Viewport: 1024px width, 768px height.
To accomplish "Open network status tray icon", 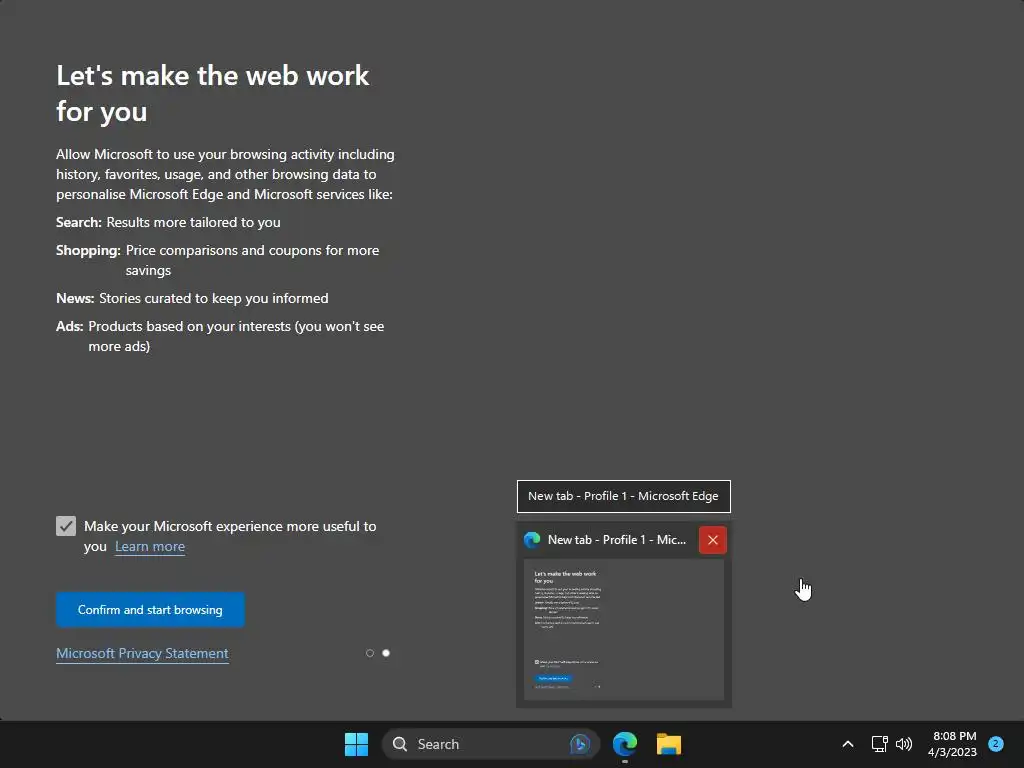I will click(879, 744).
